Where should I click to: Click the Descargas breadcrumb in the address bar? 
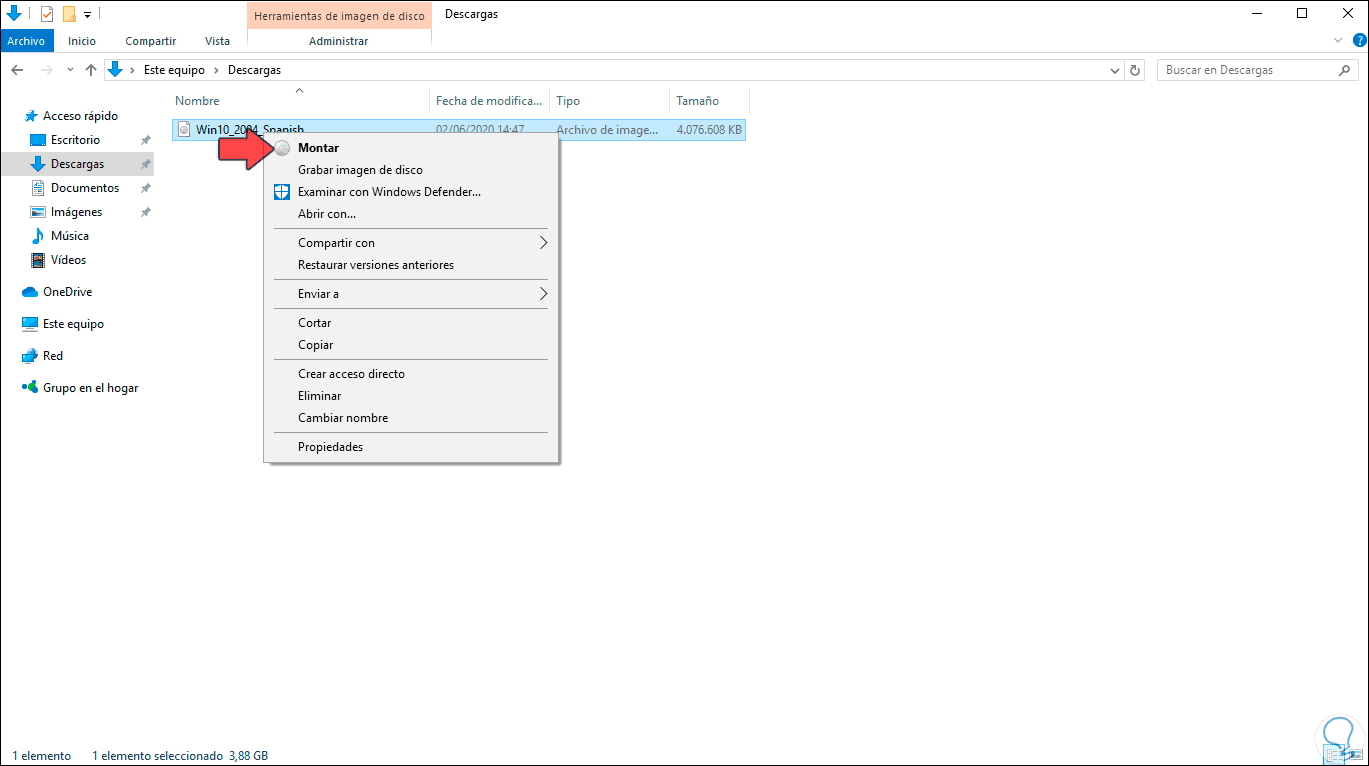[254, 70]
